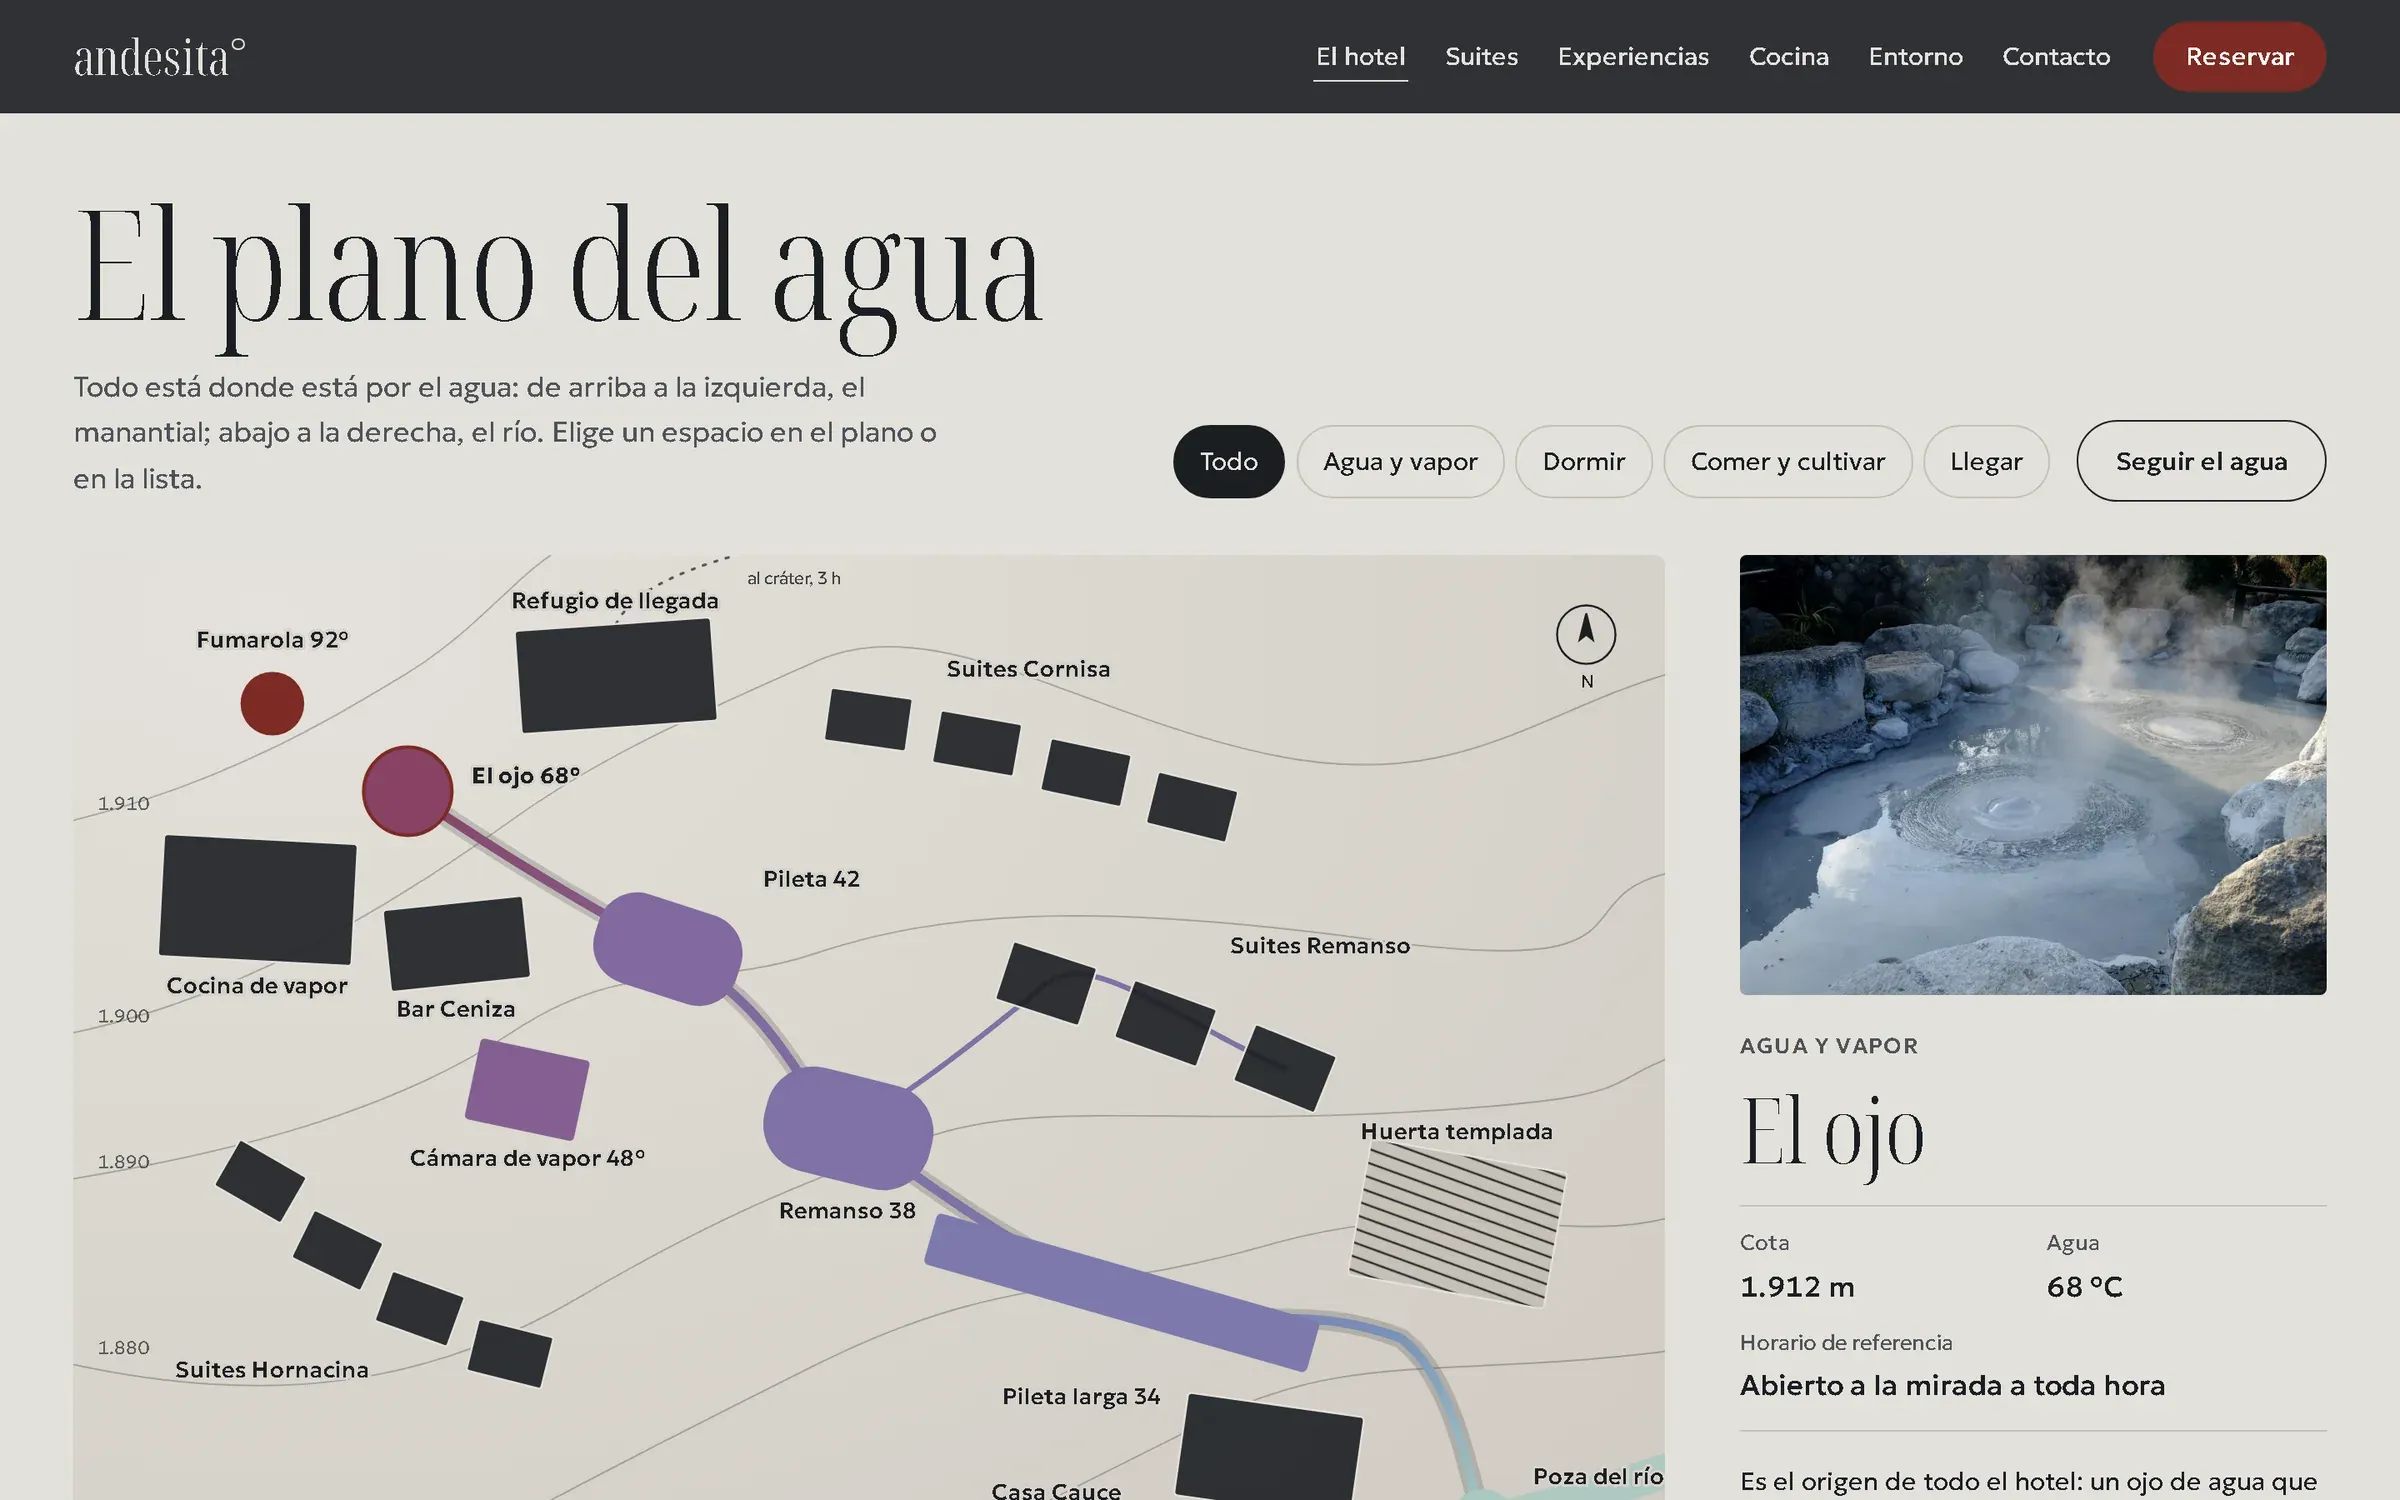Select the Refugio de llegada building

[616, 675]
